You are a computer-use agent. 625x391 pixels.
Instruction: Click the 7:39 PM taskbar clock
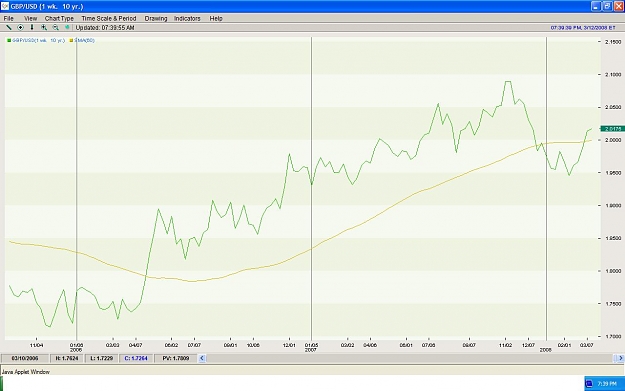(607, 383)
